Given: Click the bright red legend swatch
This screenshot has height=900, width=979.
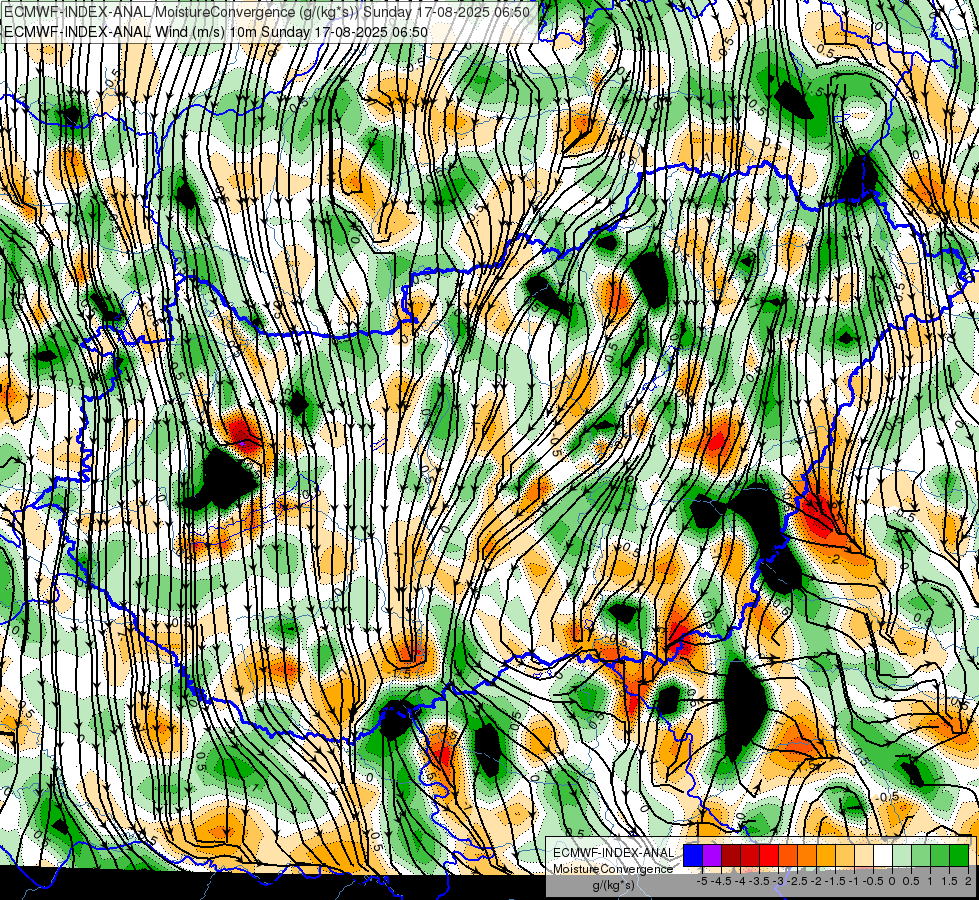Looking at the screenshot, I should click(769, 856).
